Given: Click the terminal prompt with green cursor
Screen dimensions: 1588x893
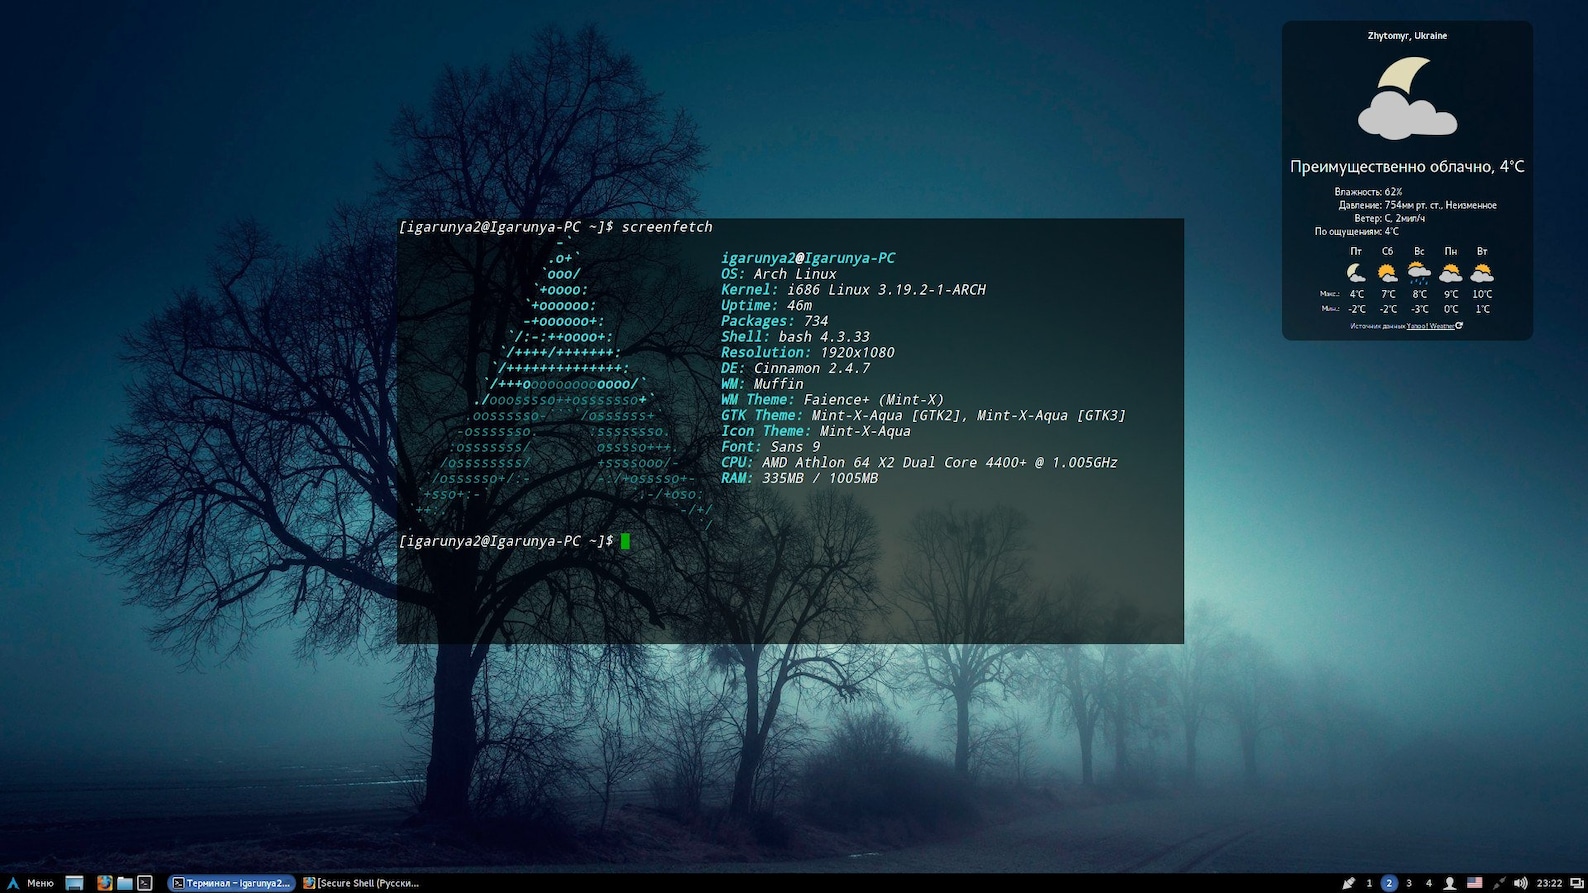Looking at the screenshot, I should click(514, 541).
